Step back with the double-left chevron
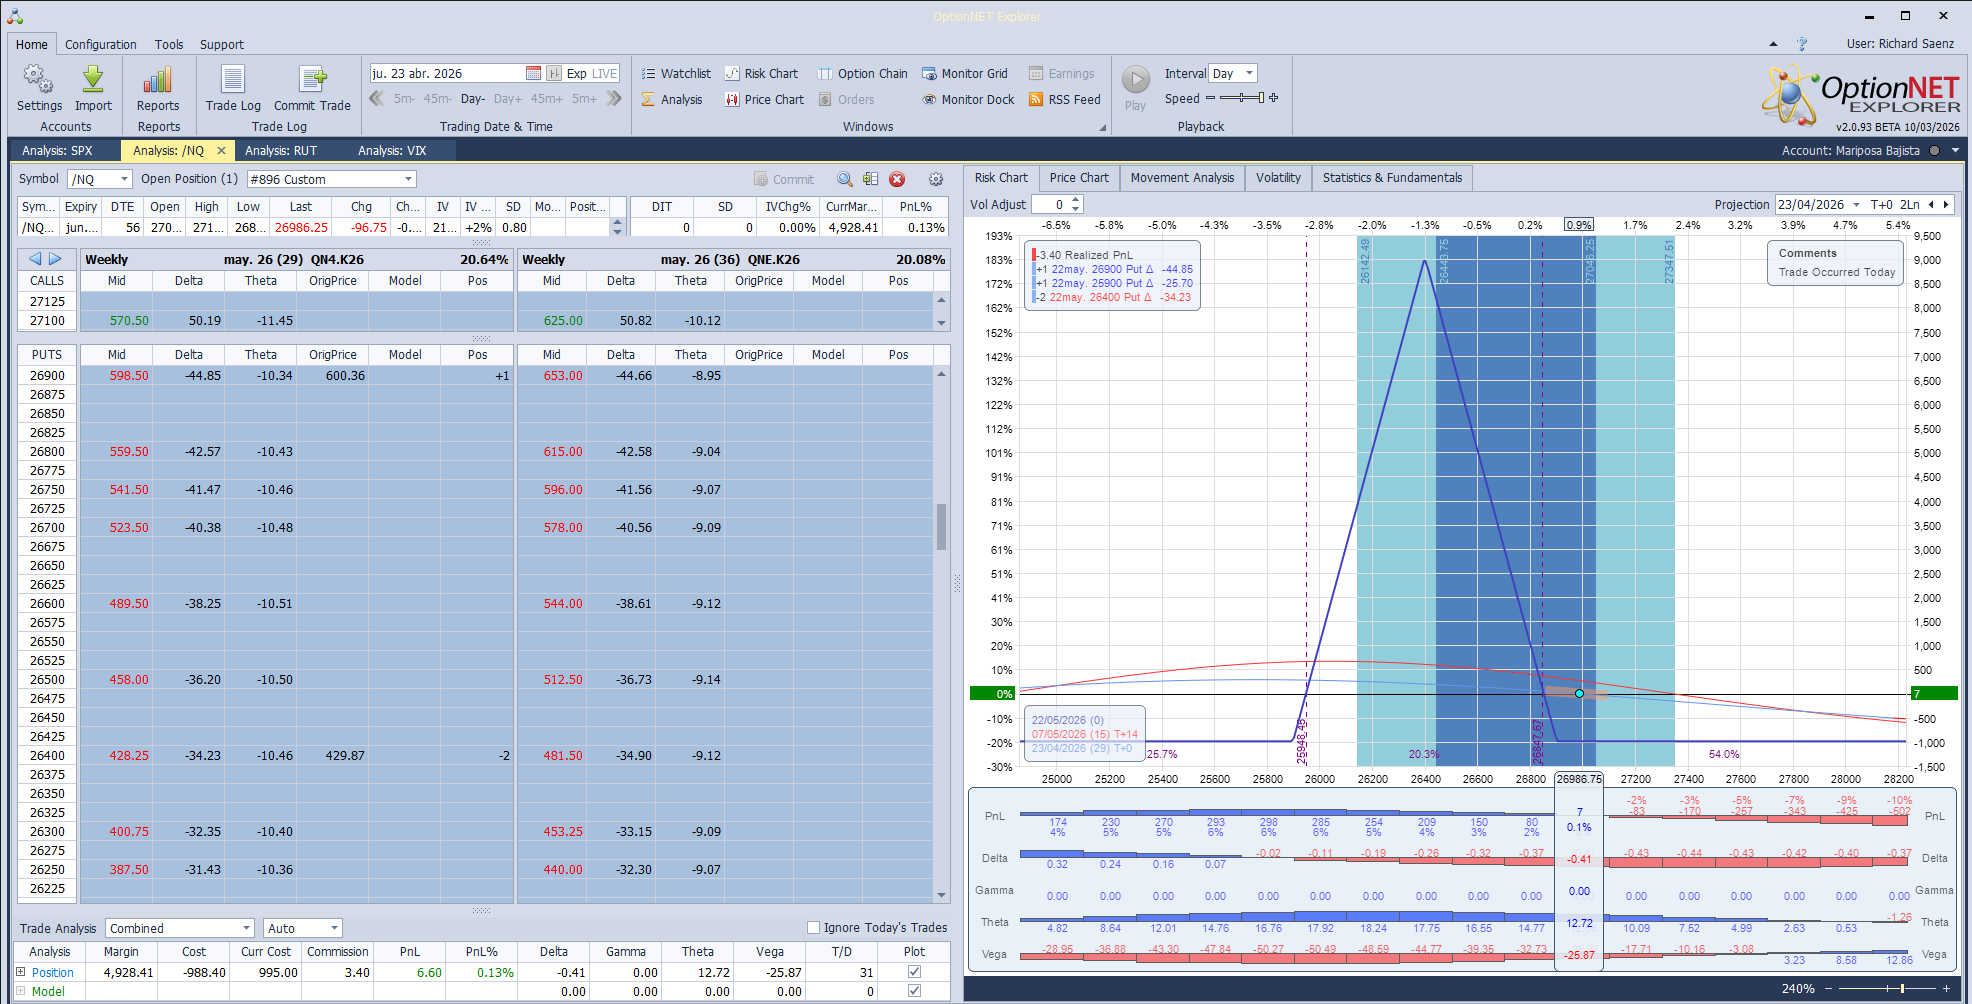This screenshot has height=1004, width=1972. pyautogui.click(x=377, y=98)
